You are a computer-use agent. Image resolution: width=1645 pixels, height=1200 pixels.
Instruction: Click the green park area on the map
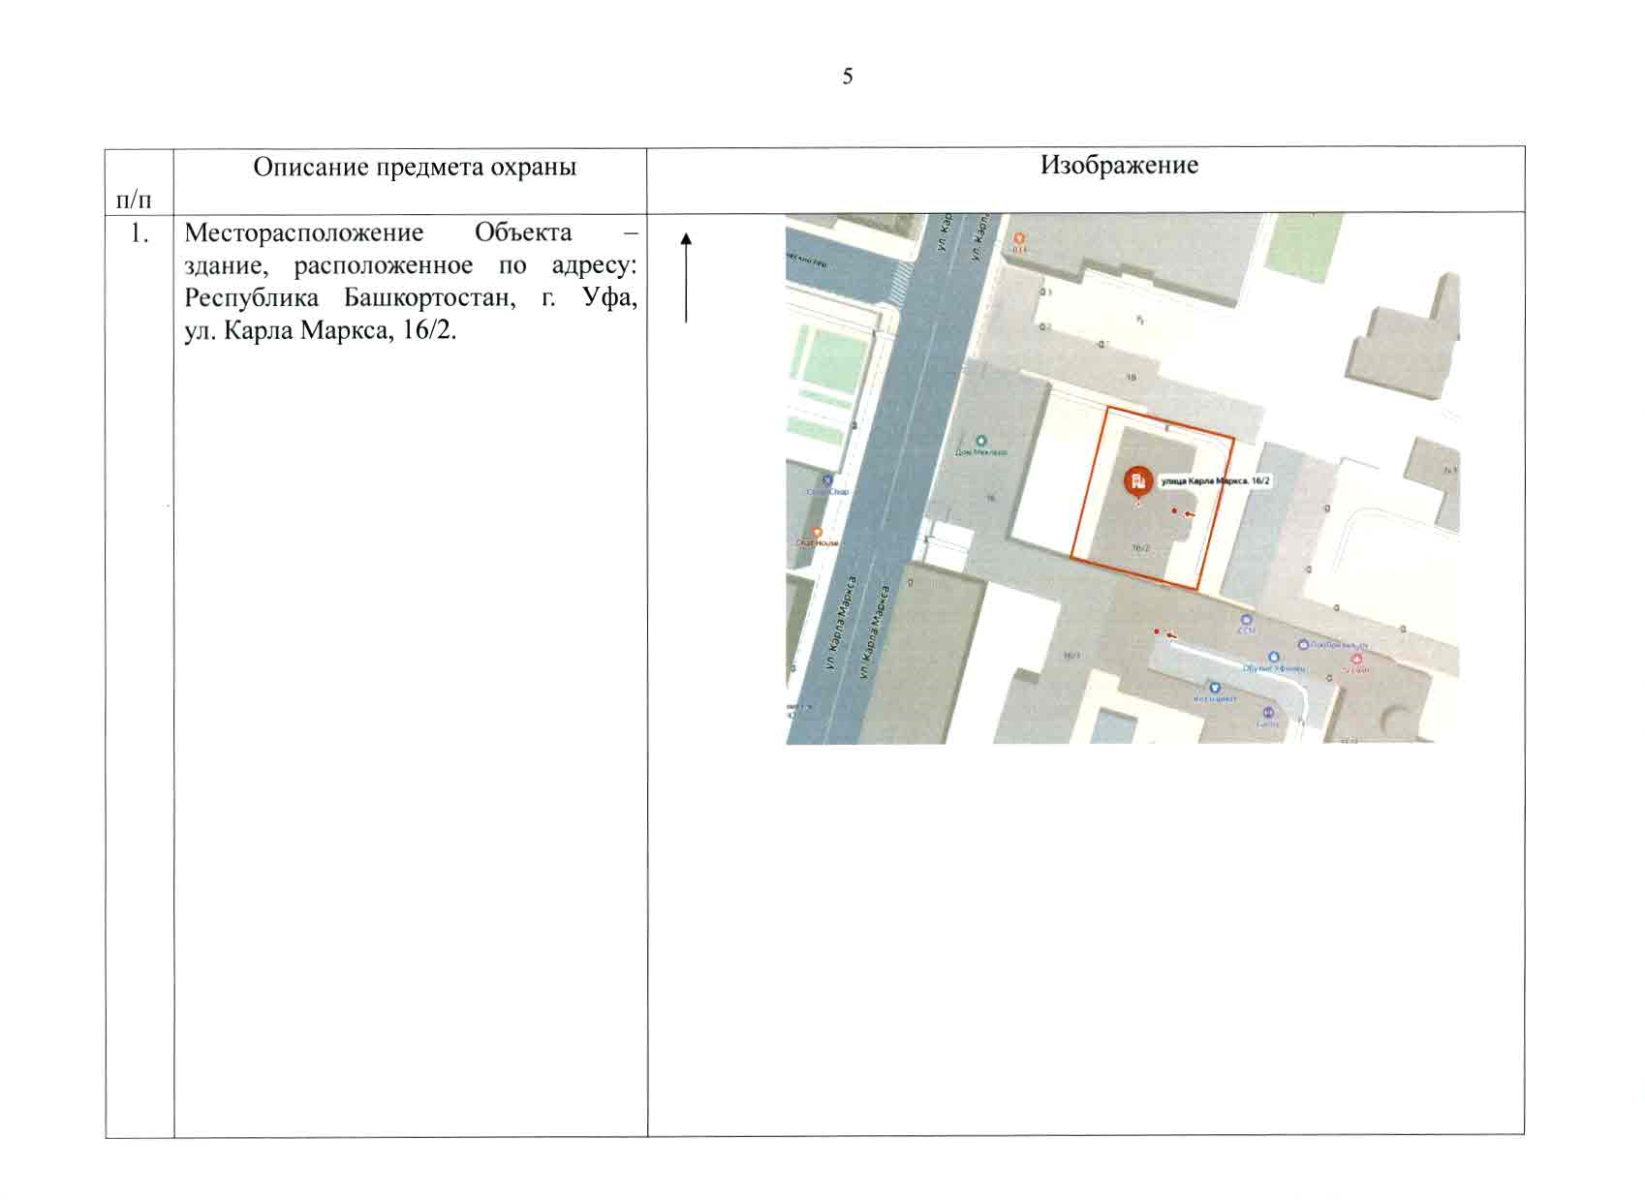(1303, 243)
